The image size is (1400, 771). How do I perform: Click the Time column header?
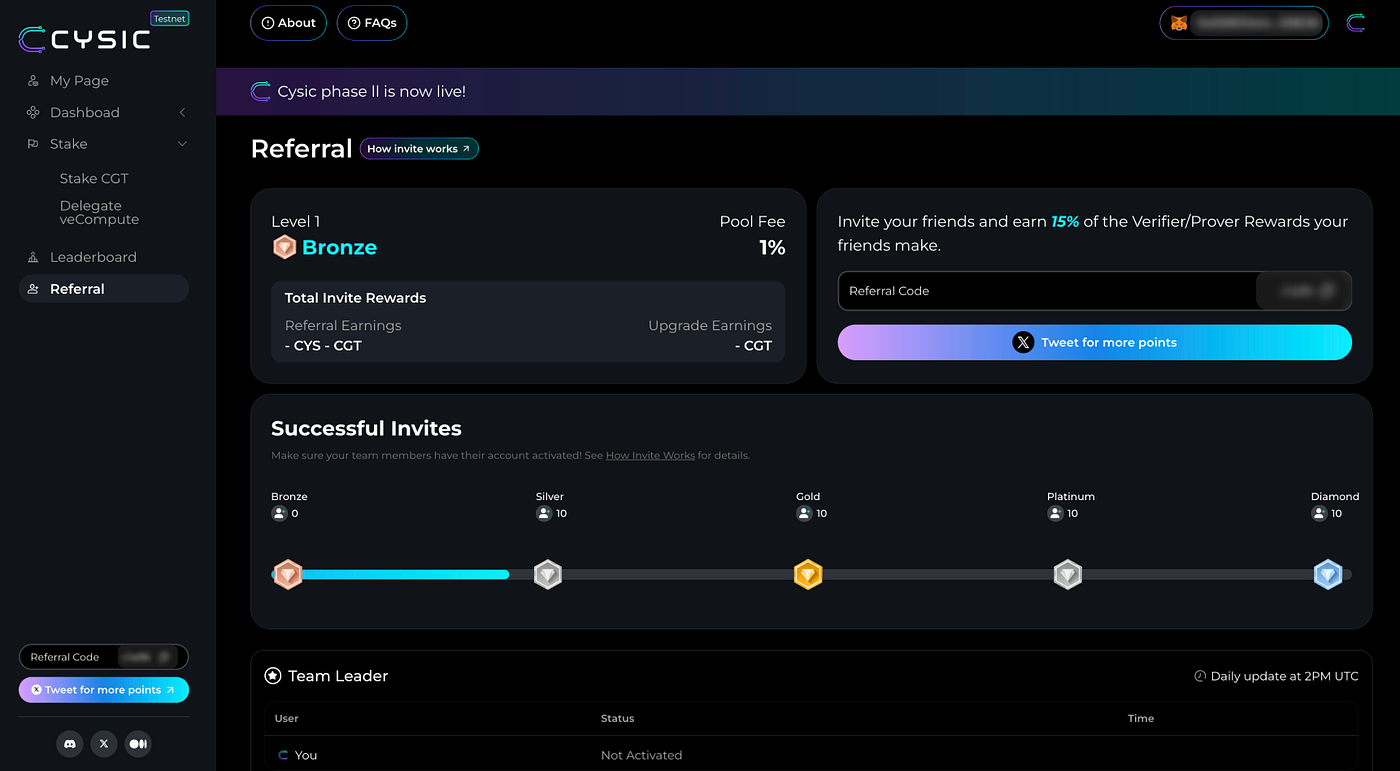tap(1141, 719)
